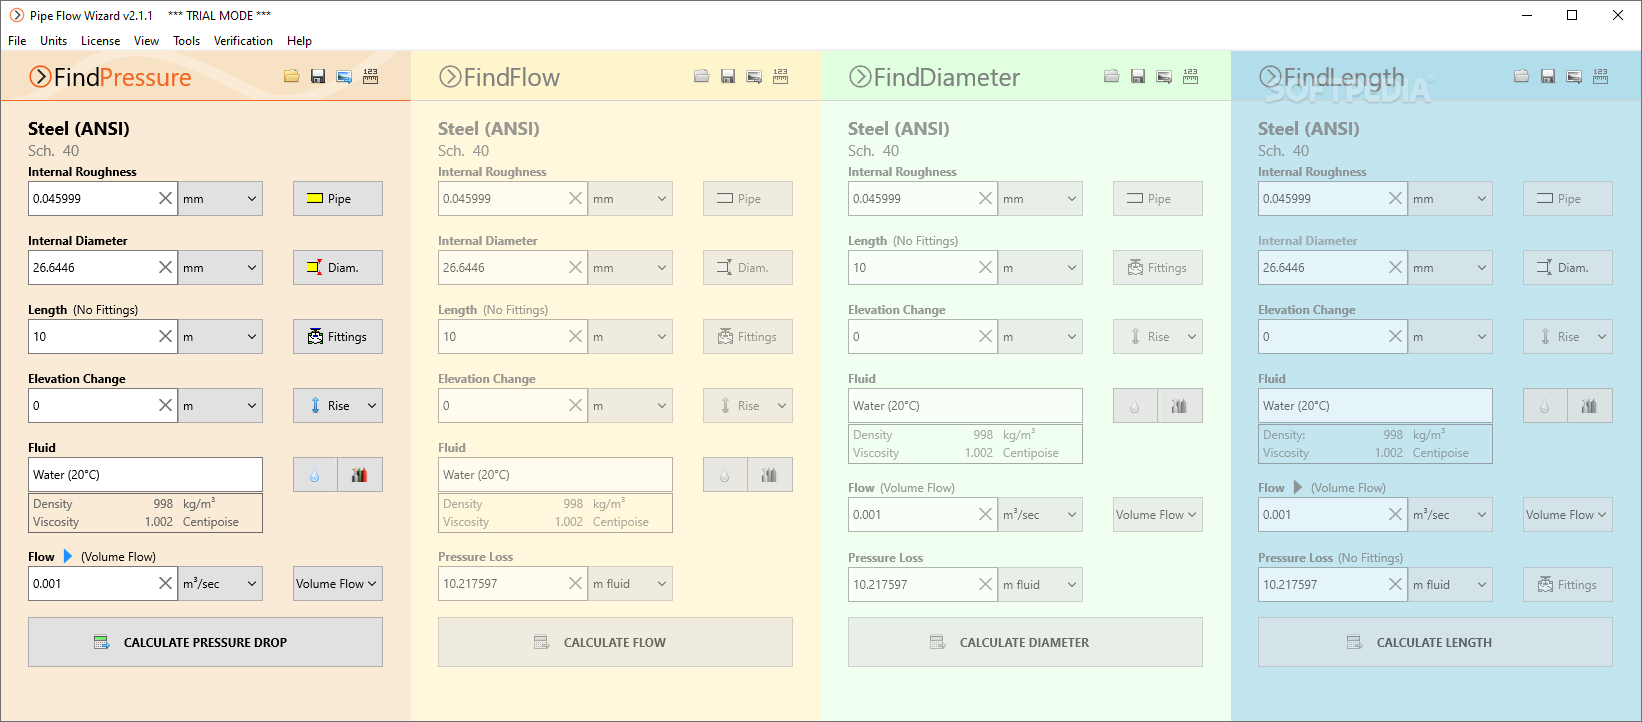Save icon in FindLength header
This screenshot has height=722, width=1642.
click(1548, 76)
